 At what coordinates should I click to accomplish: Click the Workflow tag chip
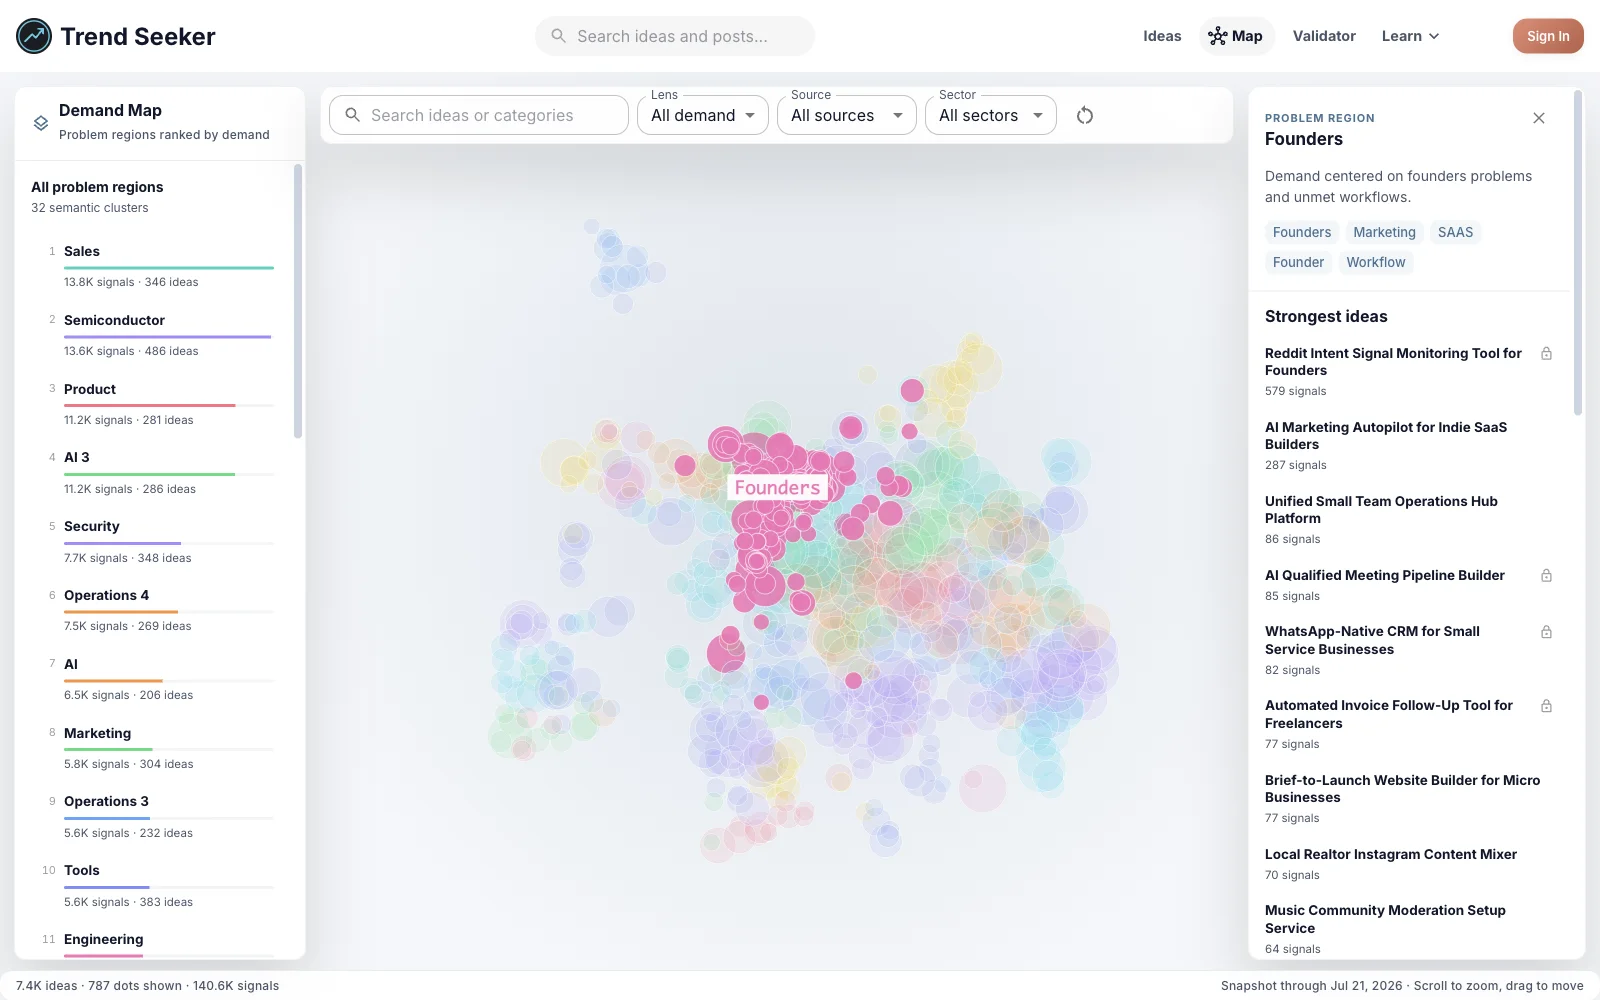click(1375, 262)
